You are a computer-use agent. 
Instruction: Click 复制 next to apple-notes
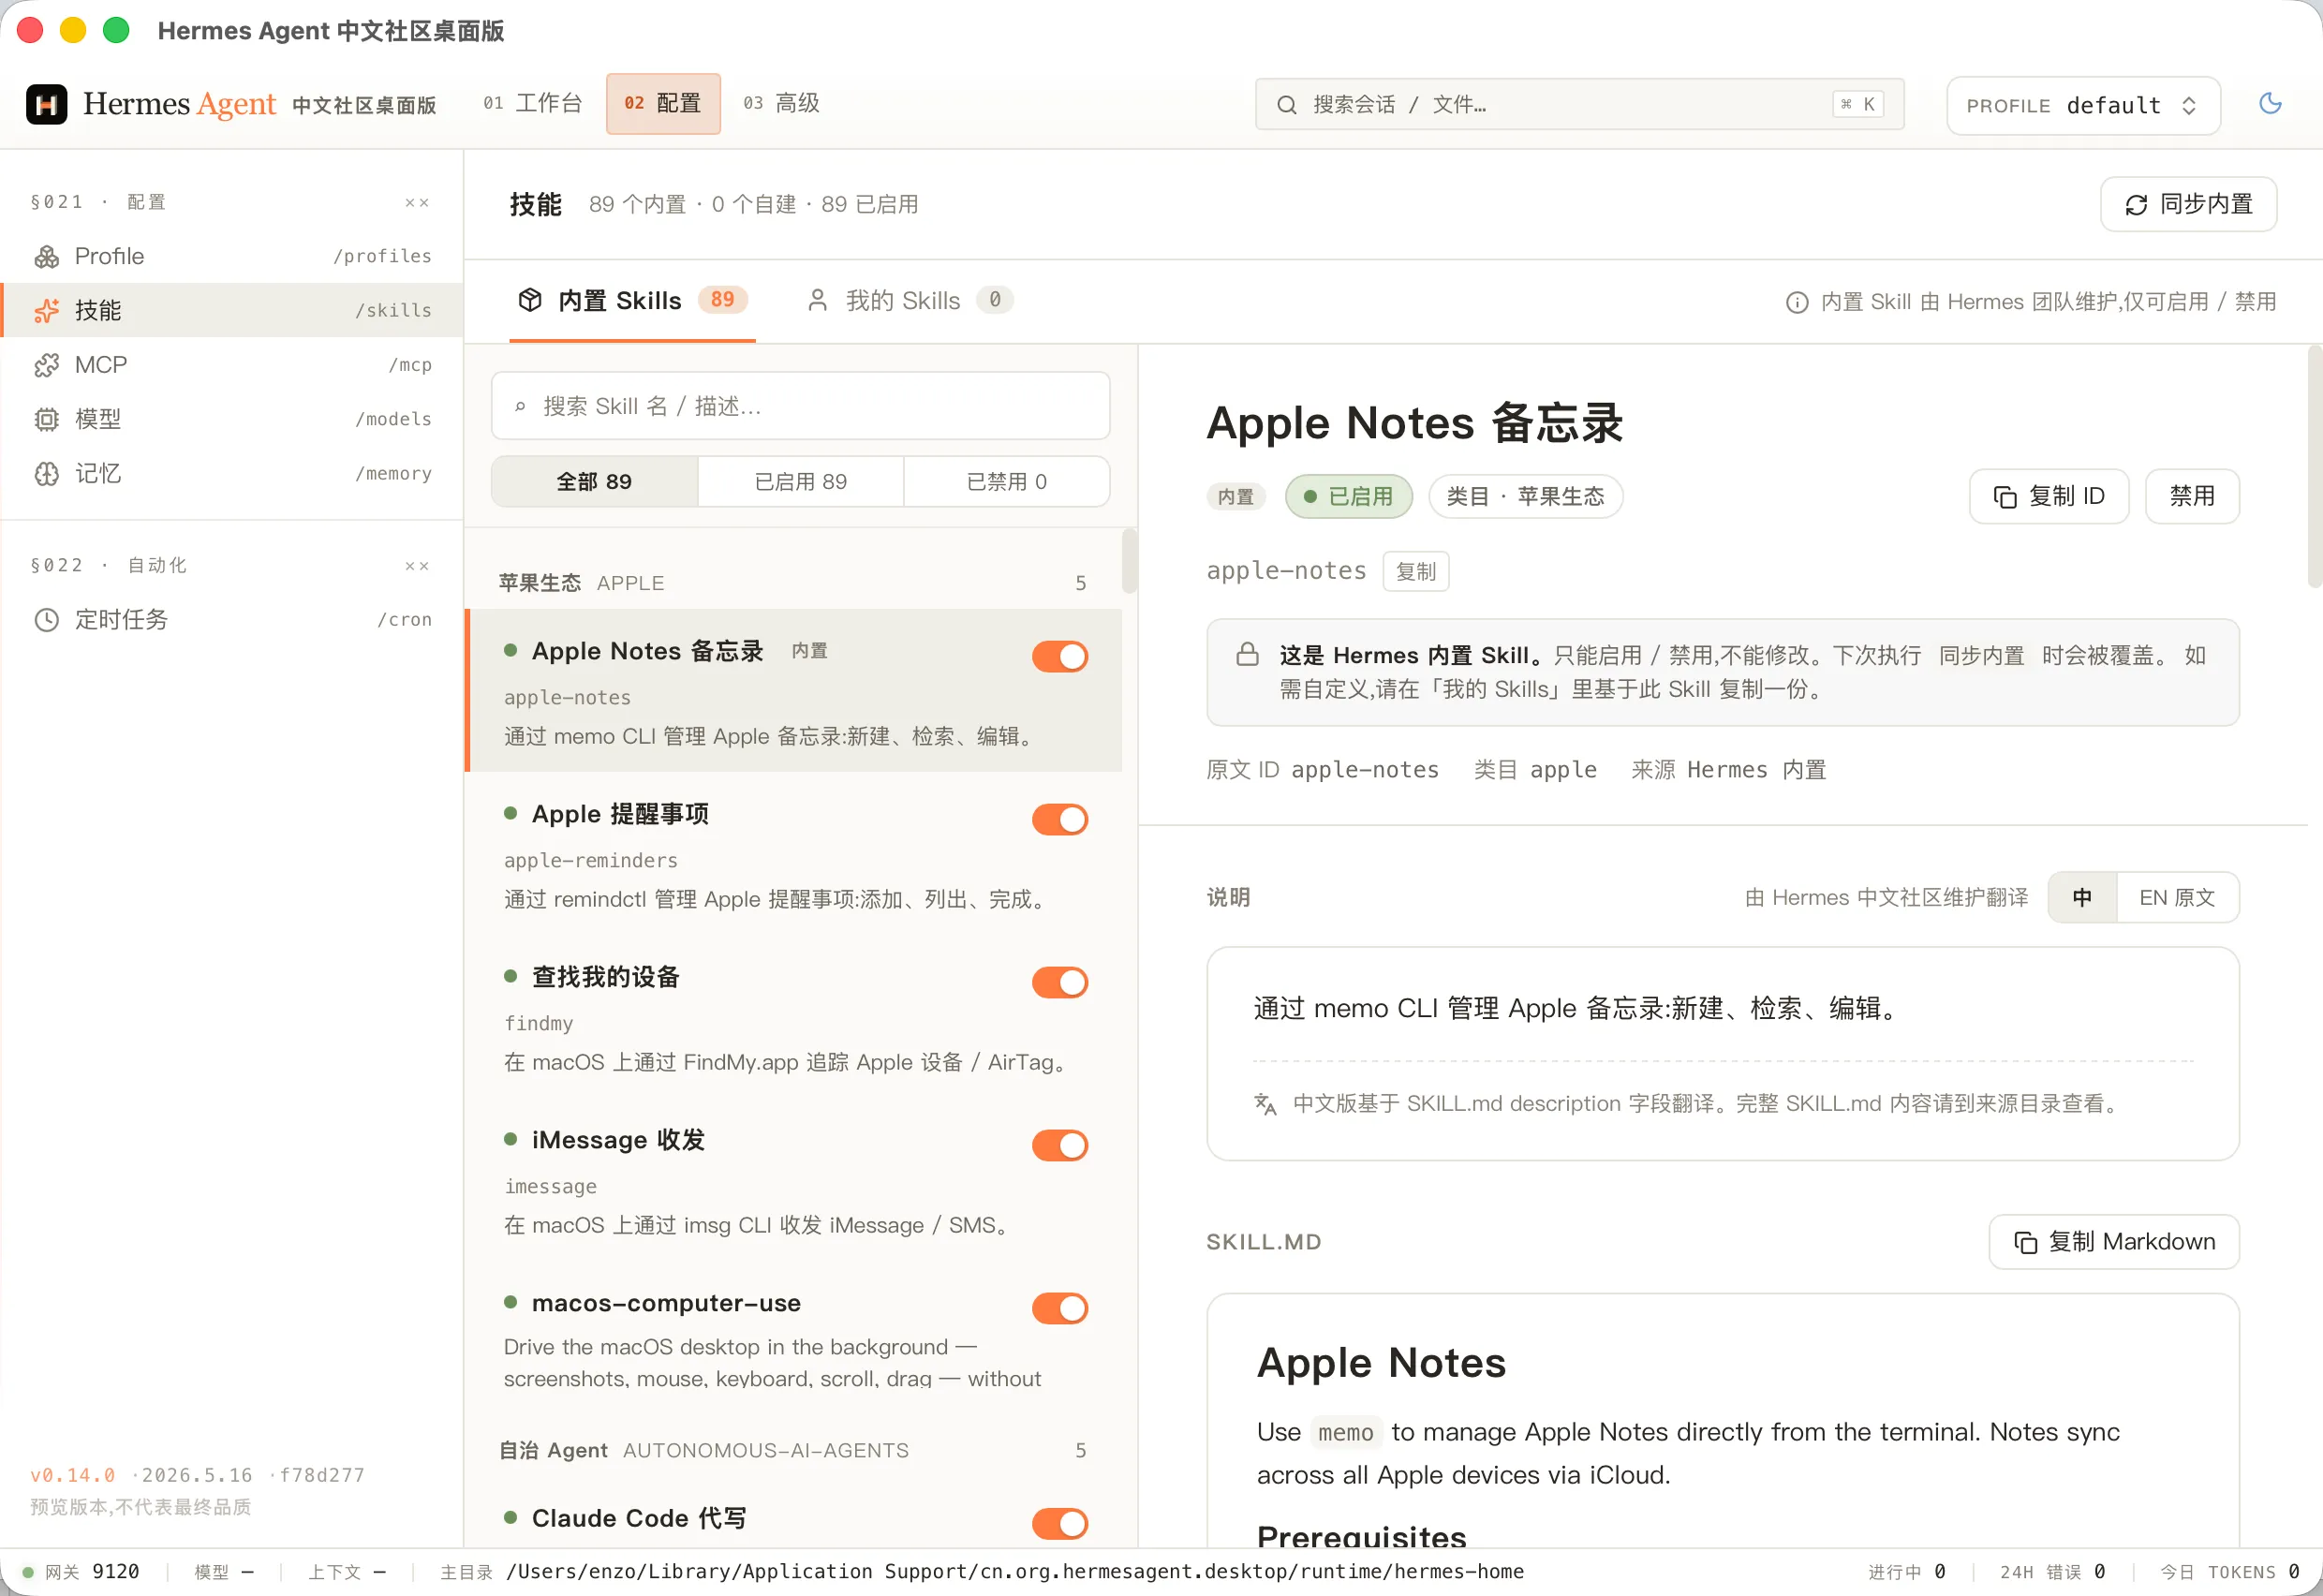(1415, 572)
